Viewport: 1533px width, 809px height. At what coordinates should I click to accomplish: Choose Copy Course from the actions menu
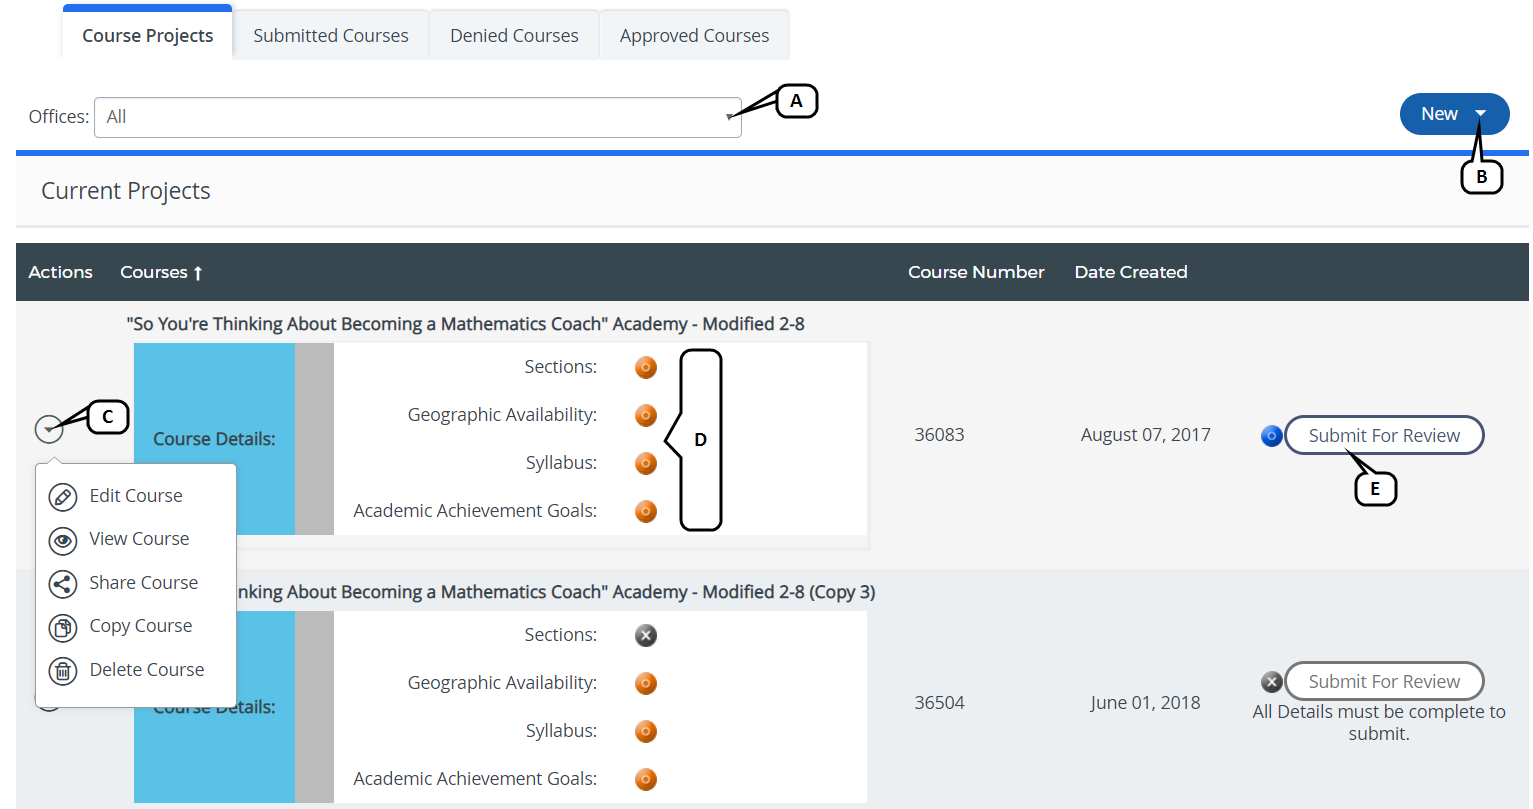click(x=140, y=626)
